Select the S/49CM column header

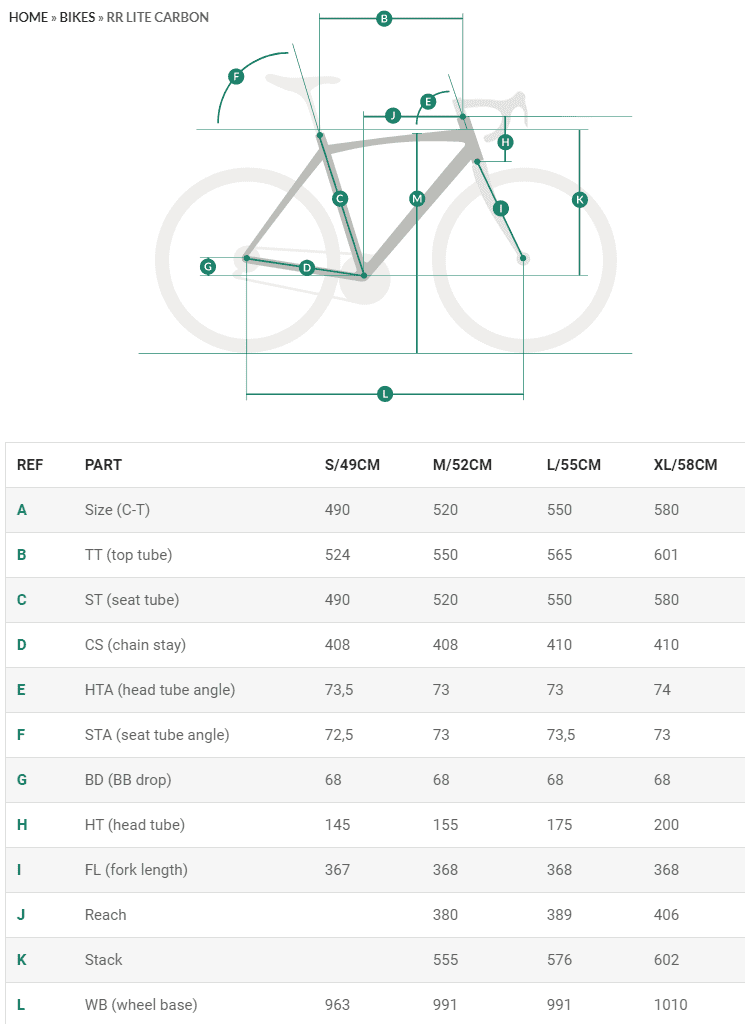(x=352, y=465)
